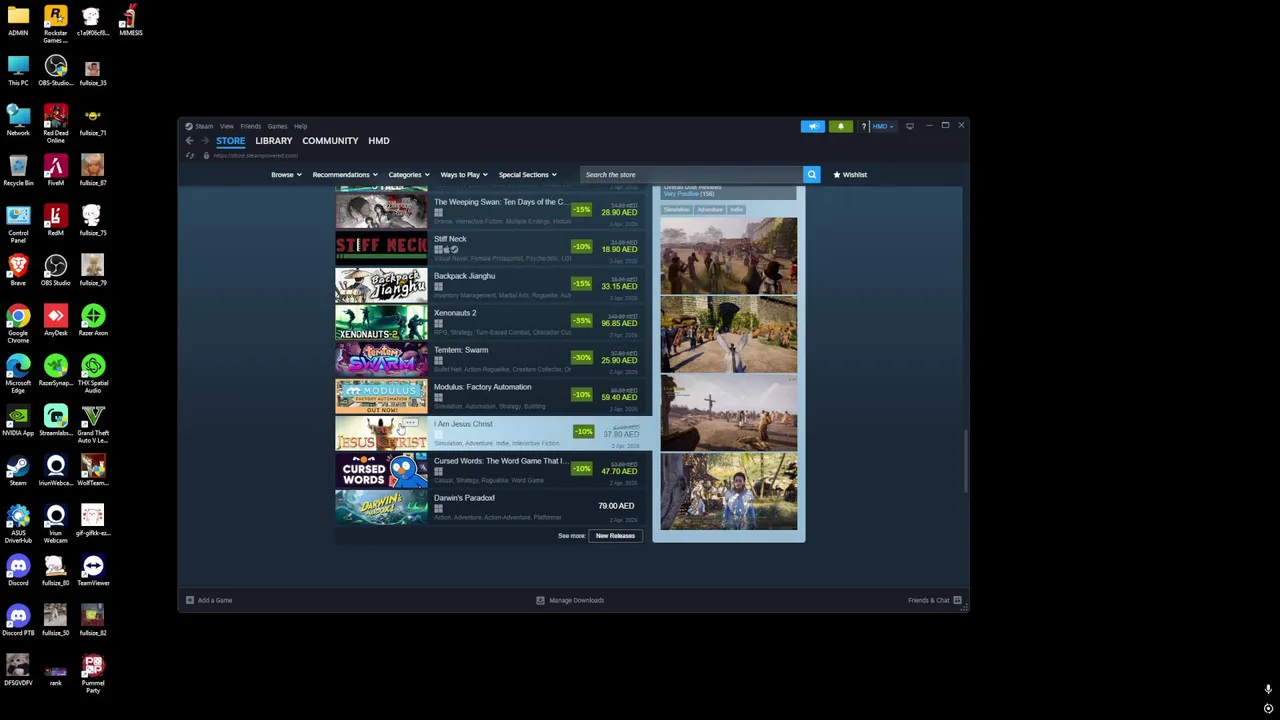Click the I Am Jesus Christ row thumbnail
1280x720 pixels.
381,434
